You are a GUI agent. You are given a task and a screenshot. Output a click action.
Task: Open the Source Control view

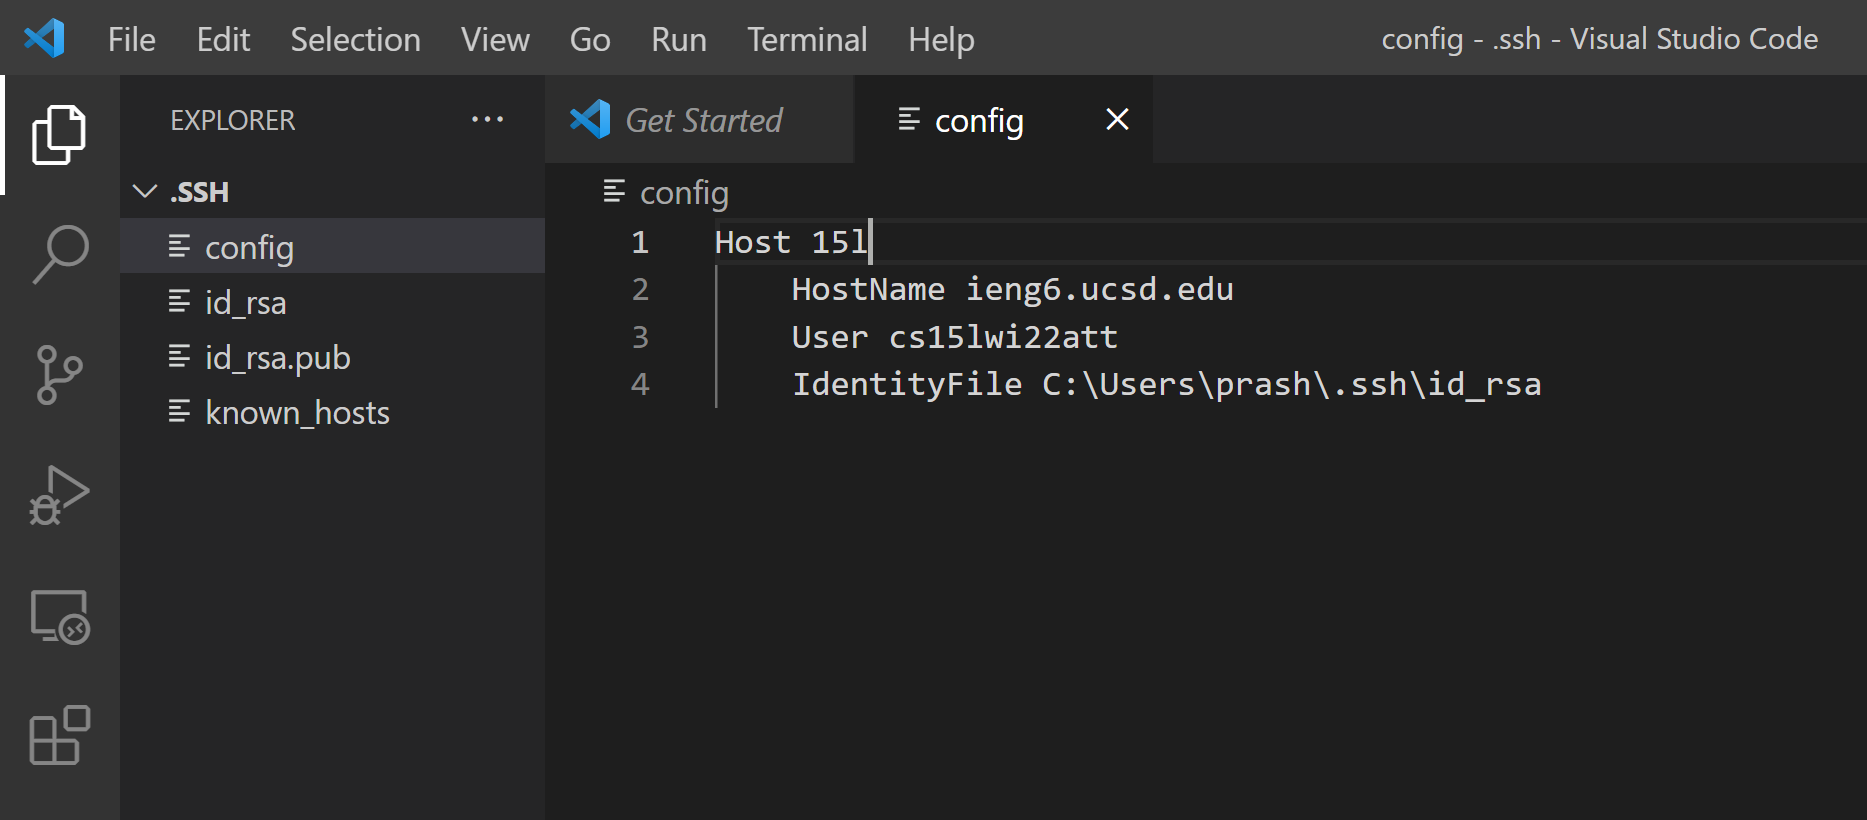point(60,375)
